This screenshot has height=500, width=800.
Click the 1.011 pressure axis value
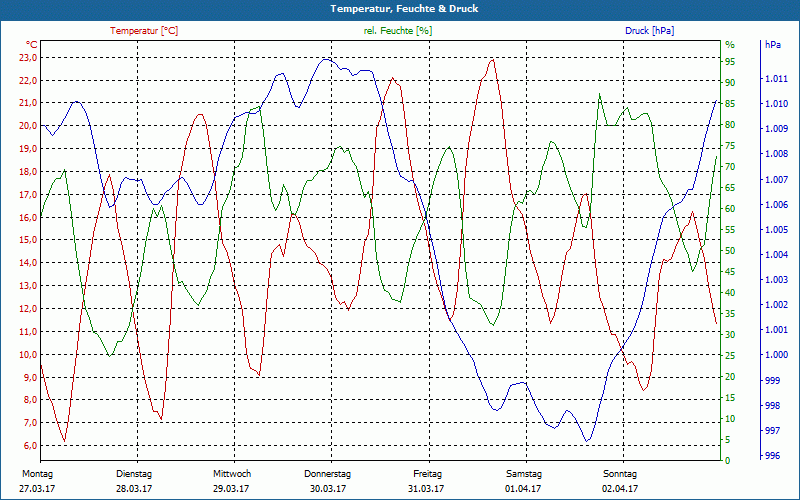click(x=776, y=79)
